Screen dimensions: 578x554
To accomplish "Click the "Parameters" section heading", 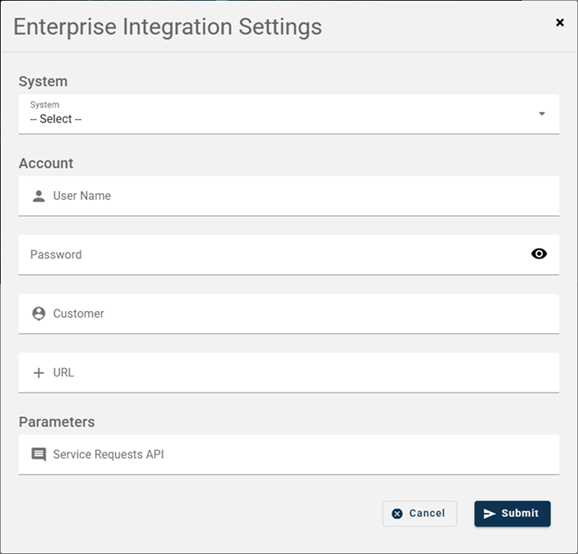I will pos(57,422).
